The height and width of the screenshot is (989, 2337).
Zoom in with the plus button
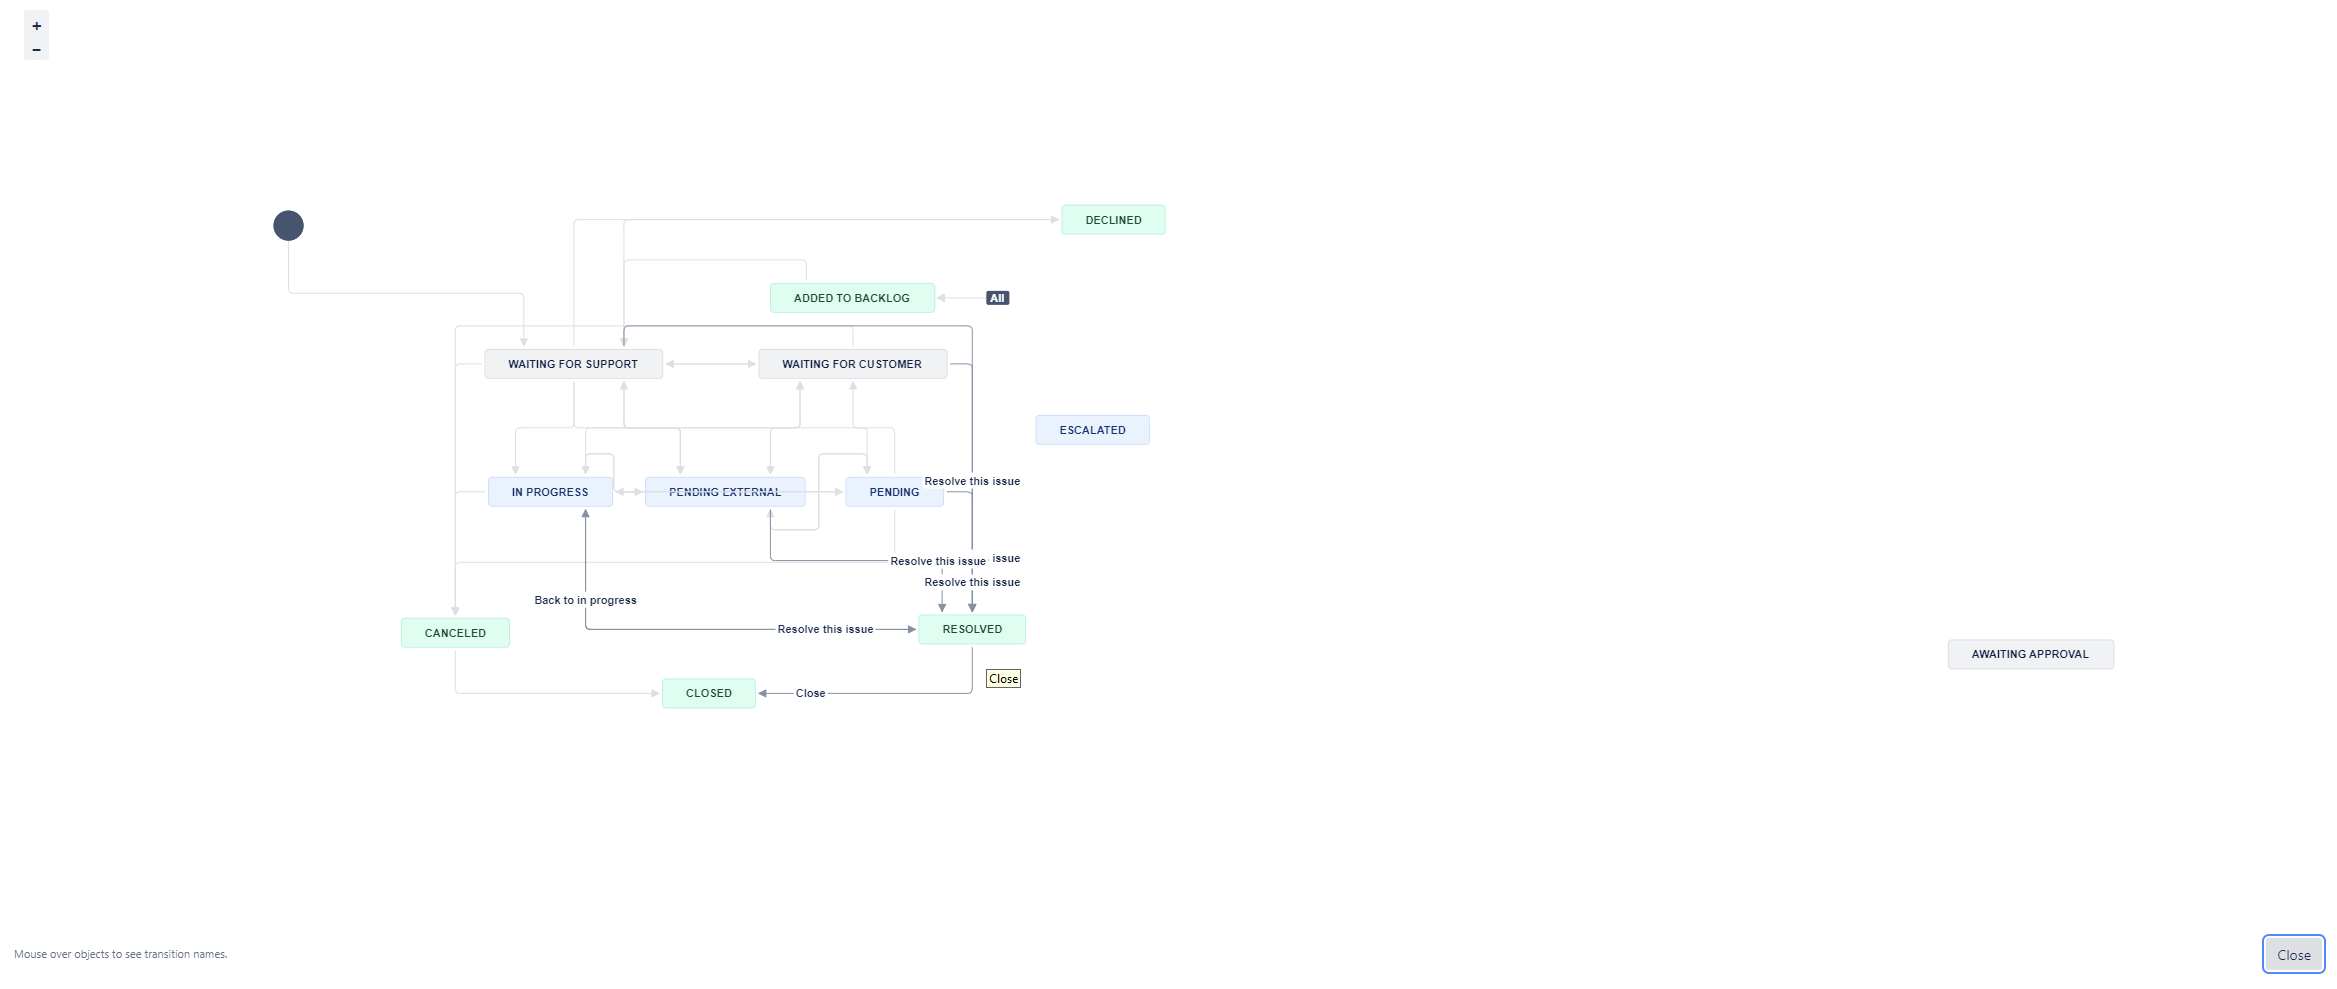pyautogui.click(x=36, y=26)
